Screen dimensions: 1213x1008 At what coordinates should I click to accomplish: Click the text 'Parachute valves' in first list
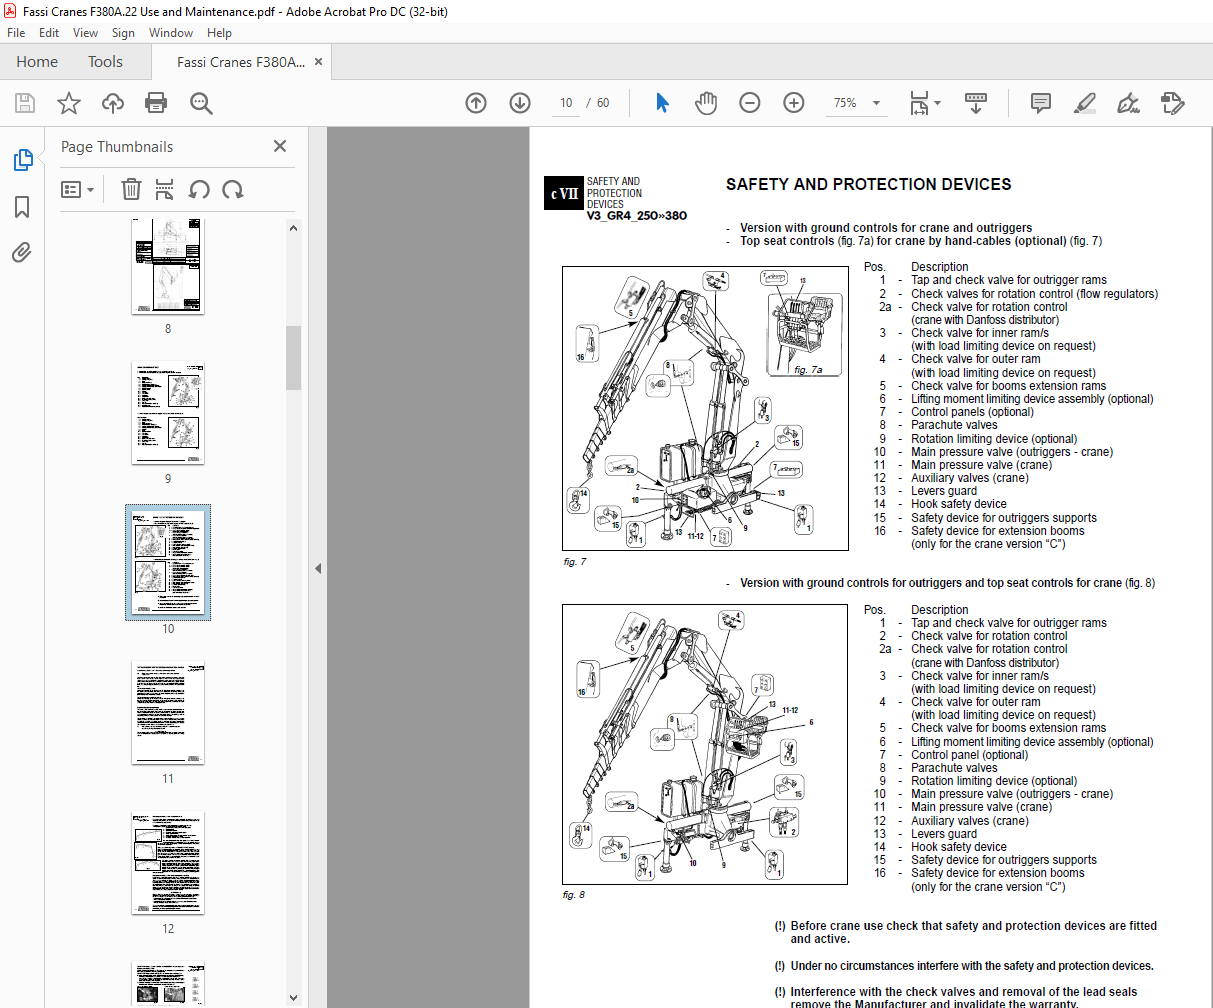pyautogui.click(x=954, y=425)
